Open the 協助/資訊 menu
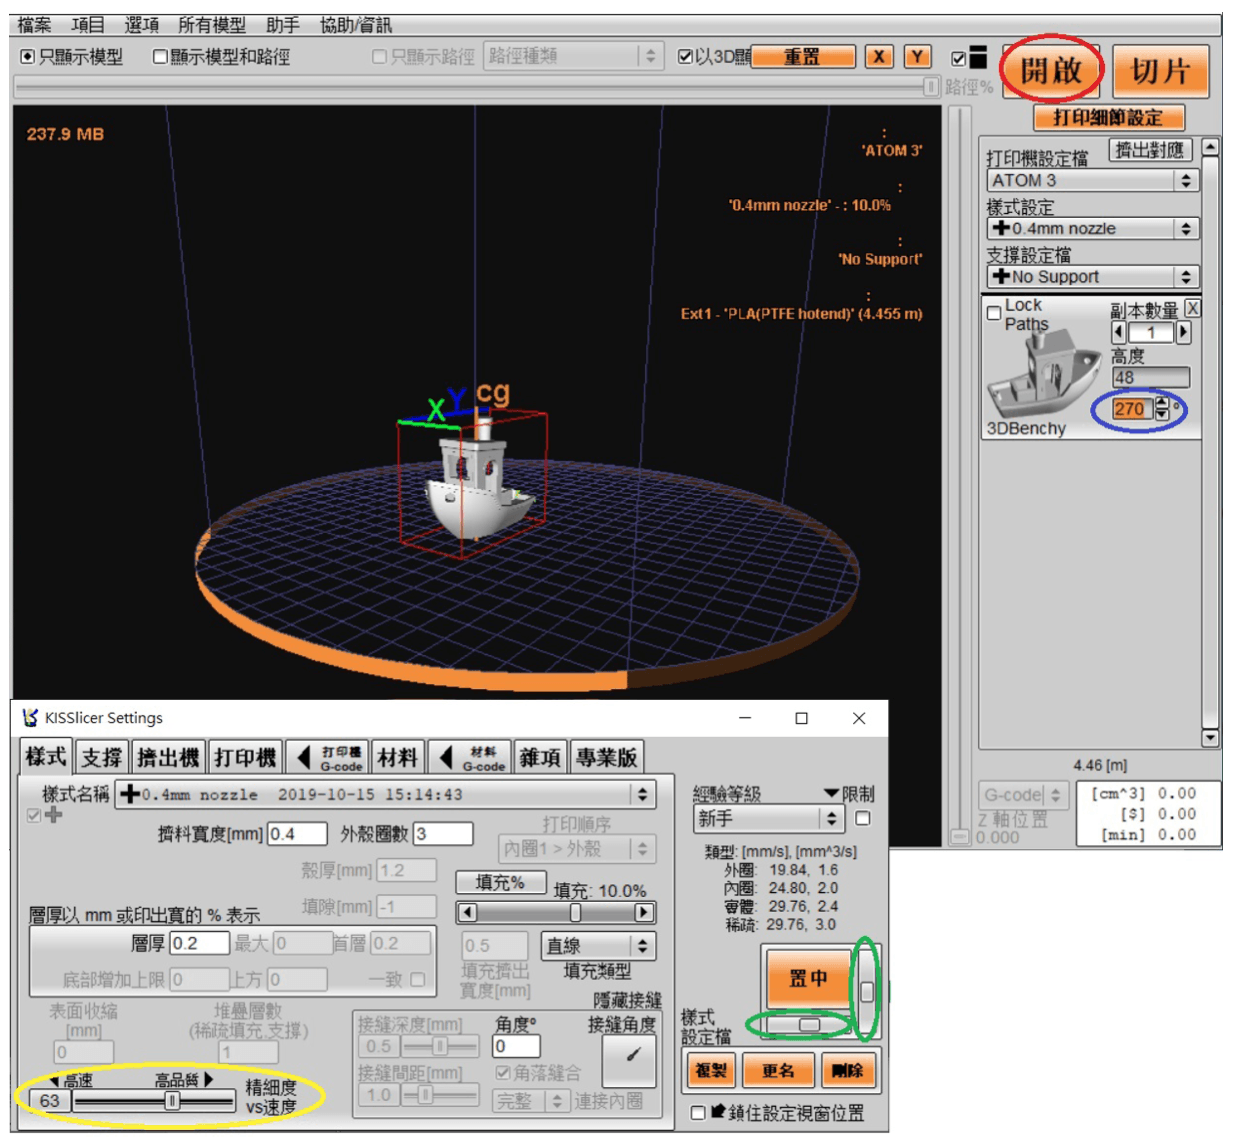The height and width of the screenshot is (1144, 1240). (x=356, y=24)
